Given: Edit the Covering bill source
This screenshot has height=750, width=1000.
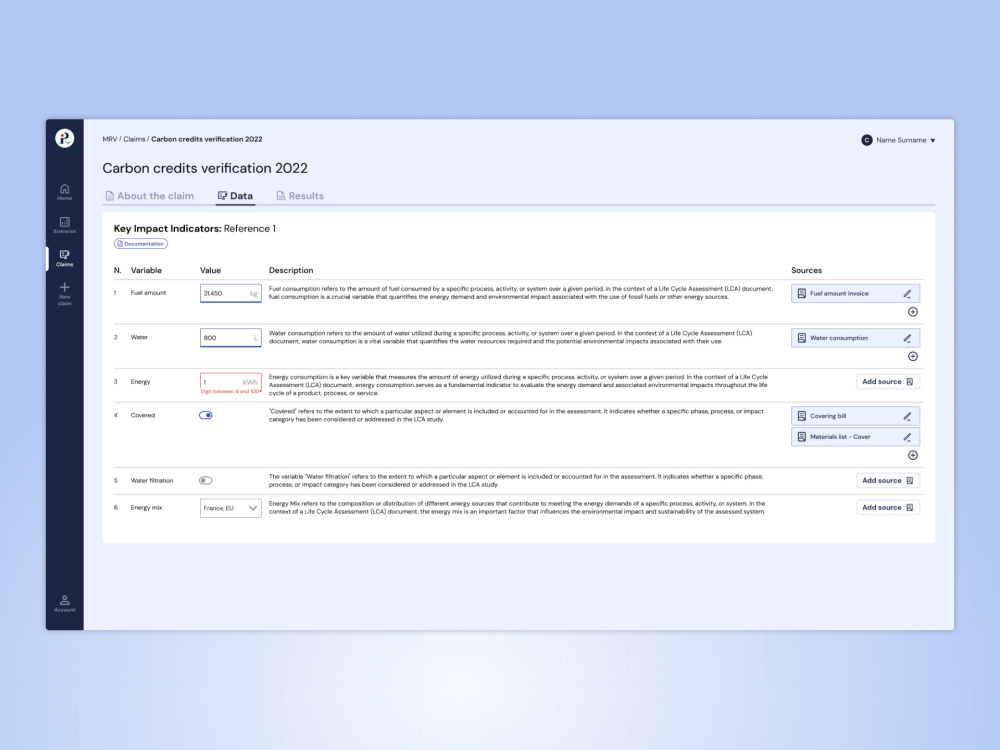Looking at the screenshot, I should click(x=907, y=416).
